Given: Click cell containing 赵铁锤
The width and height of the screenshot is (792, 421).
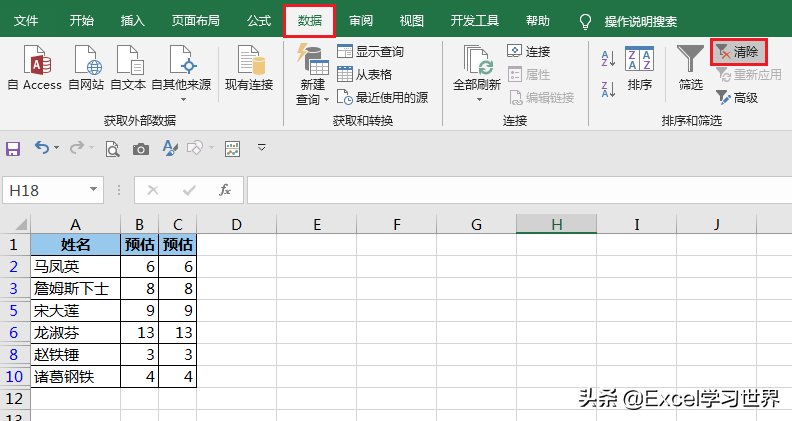Looking at the screenshot, I should point(75,355).
